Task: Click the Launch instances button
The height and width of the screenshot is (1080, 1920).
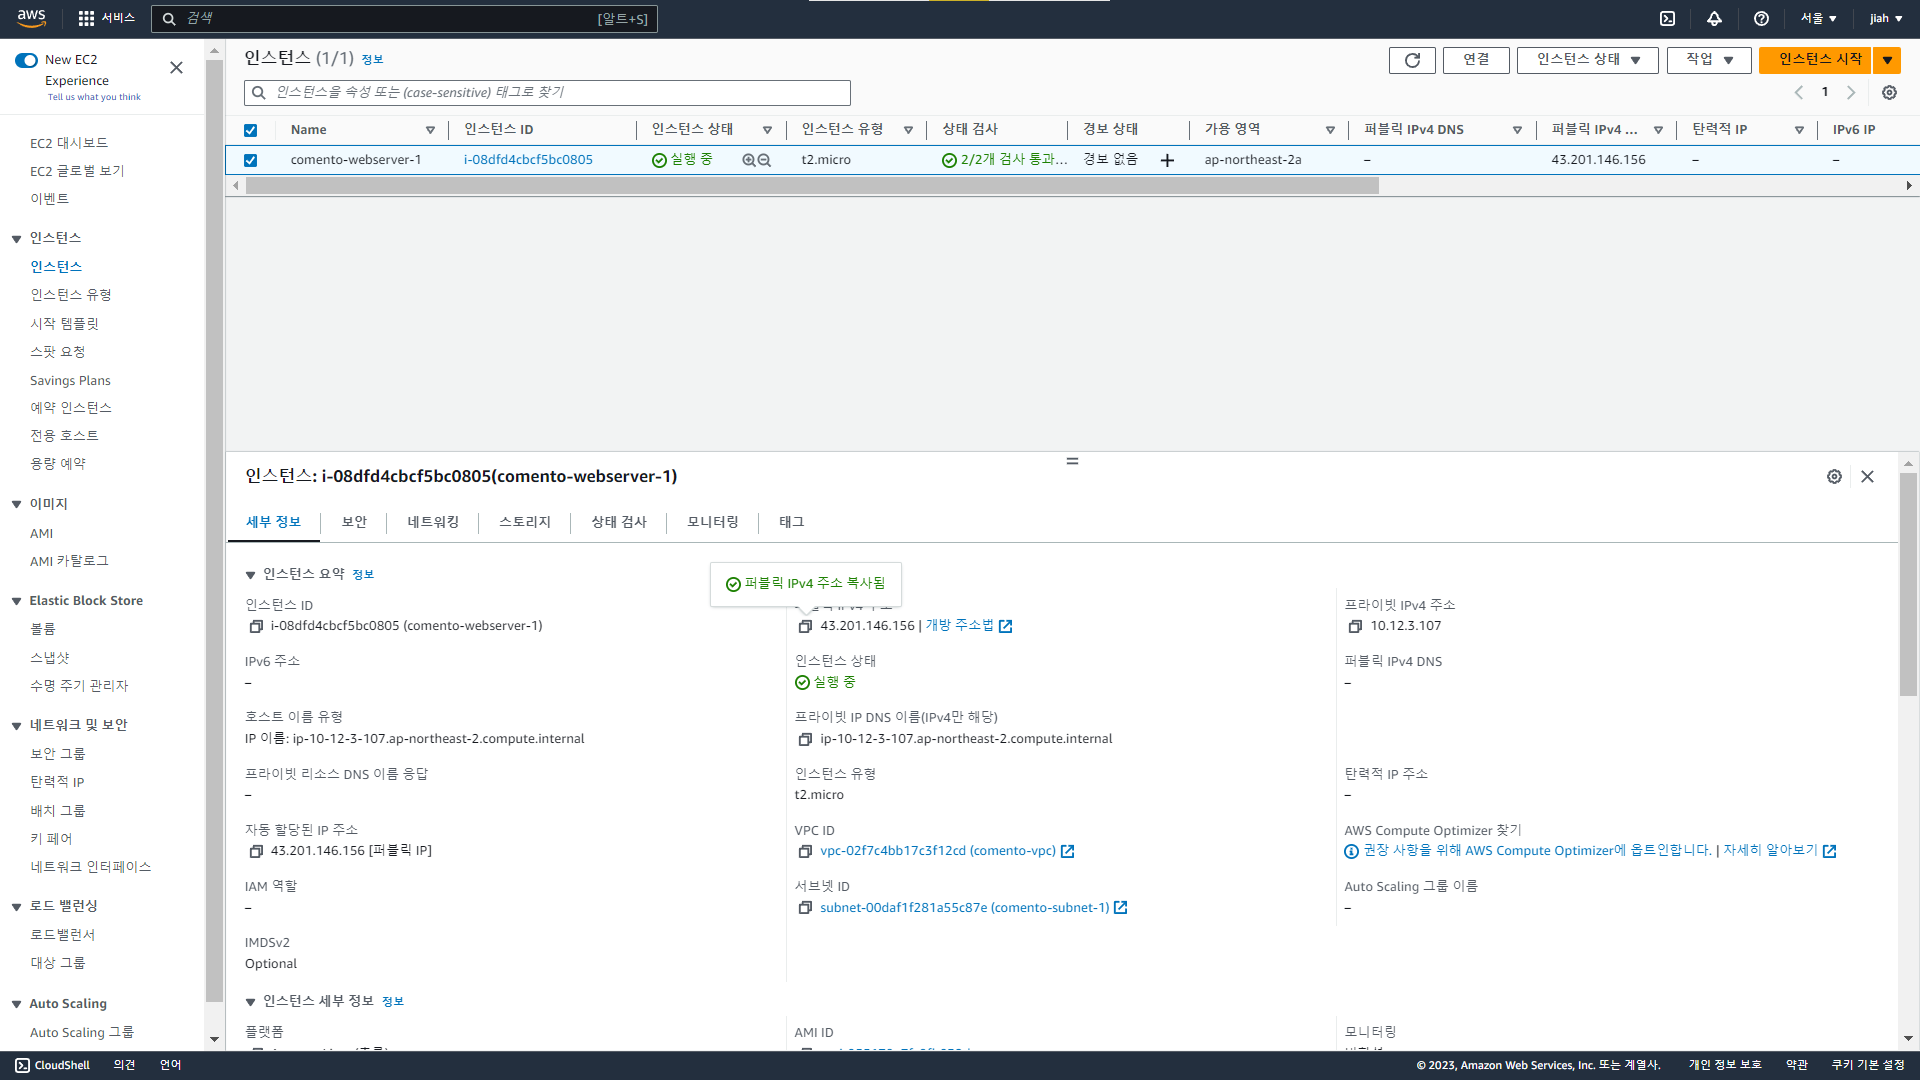Action: pos(1815,60)
